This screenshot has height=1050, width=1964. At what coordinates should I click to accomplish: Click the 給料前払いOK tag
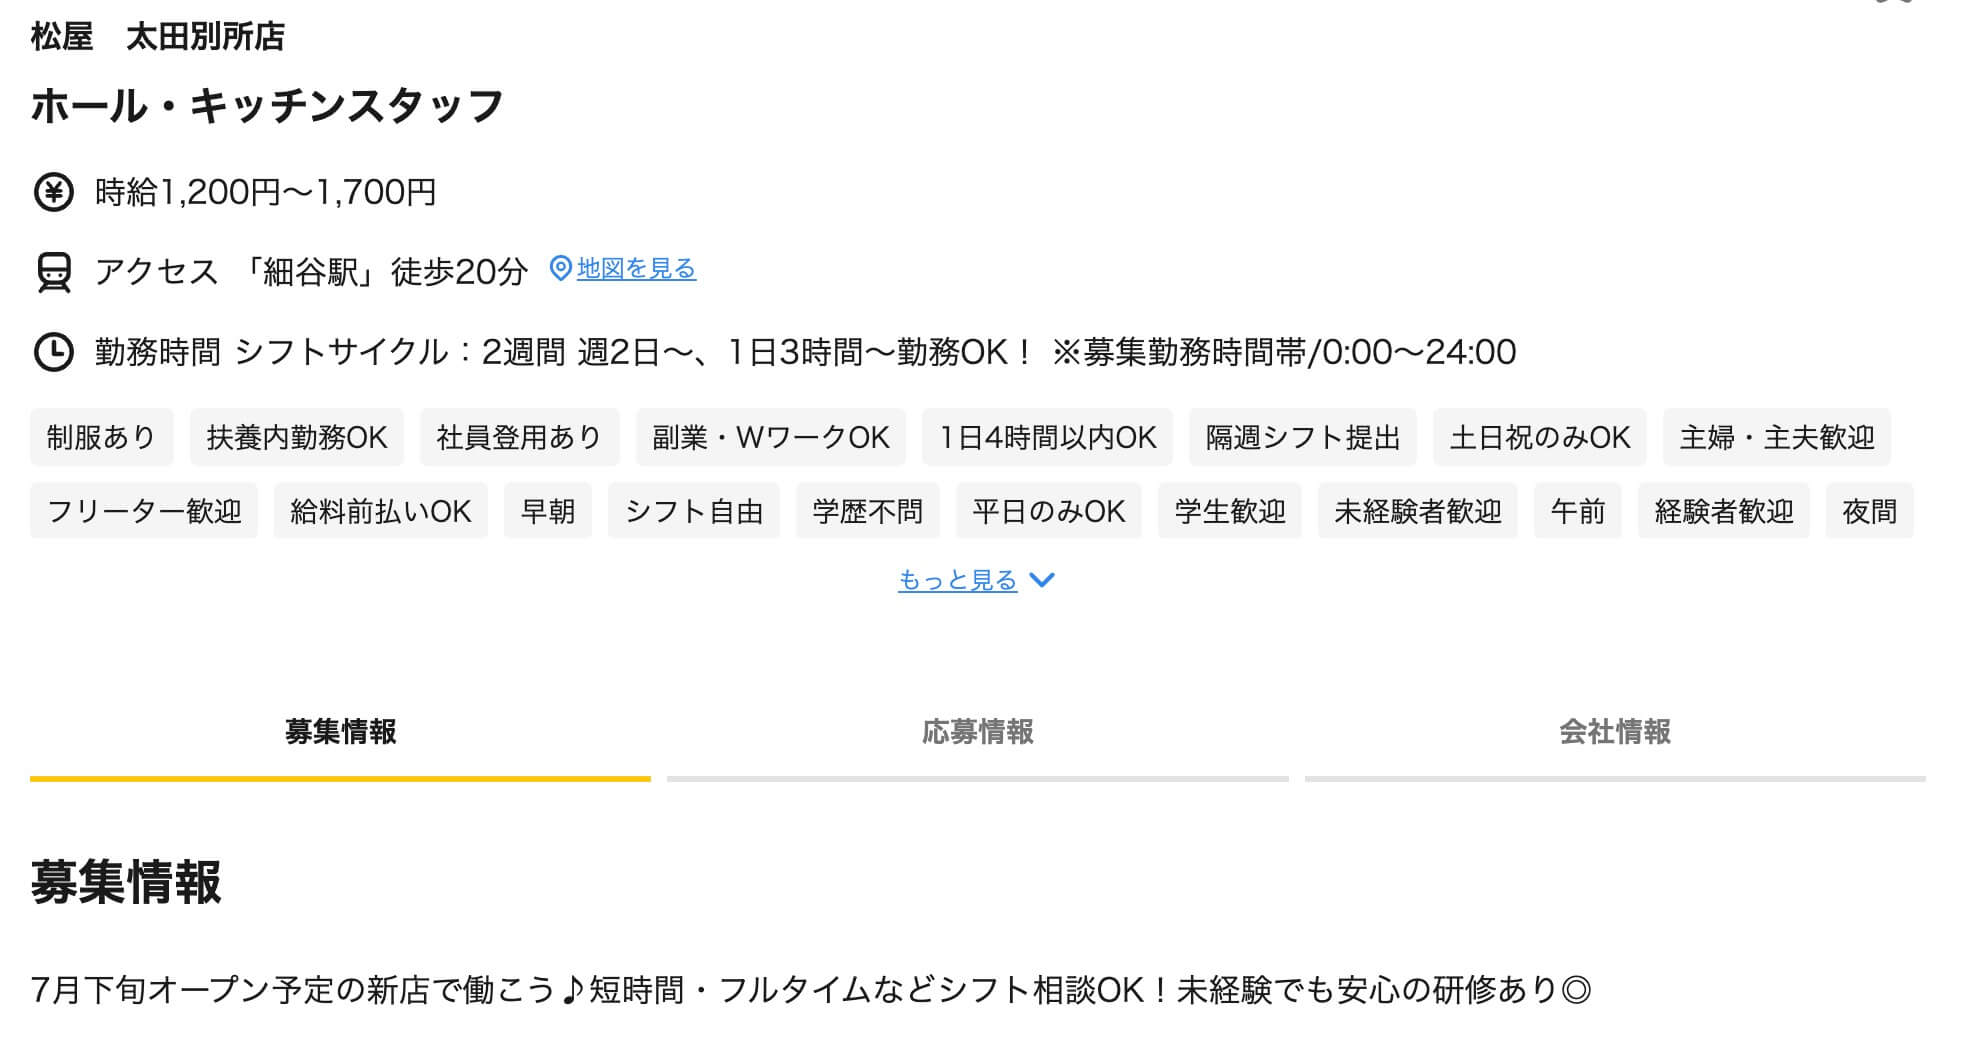coord(381,512)
